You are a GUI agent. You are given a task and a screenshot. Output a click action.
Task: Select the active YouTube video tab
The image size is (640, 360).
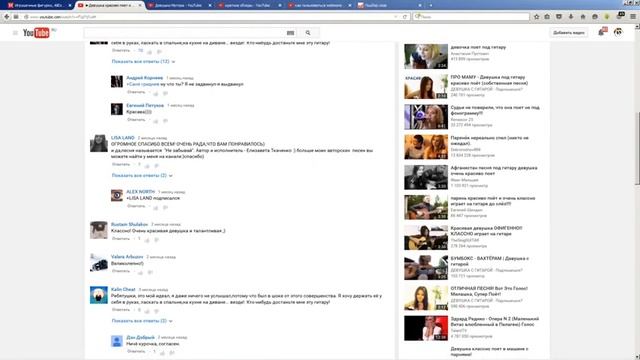[x=110, y=5]
